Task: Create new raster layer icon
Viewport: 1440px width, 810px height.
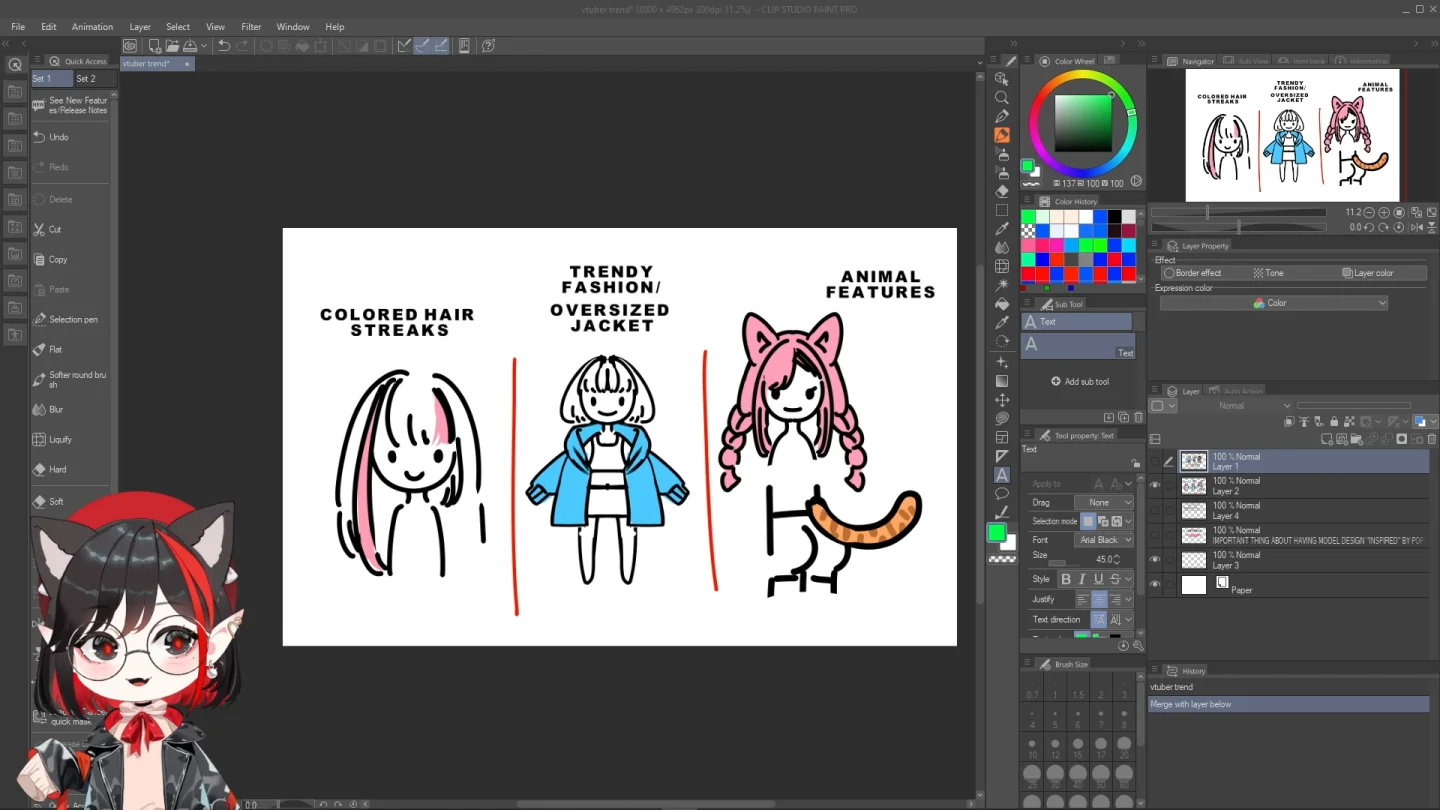Action: coord(1327,439)
